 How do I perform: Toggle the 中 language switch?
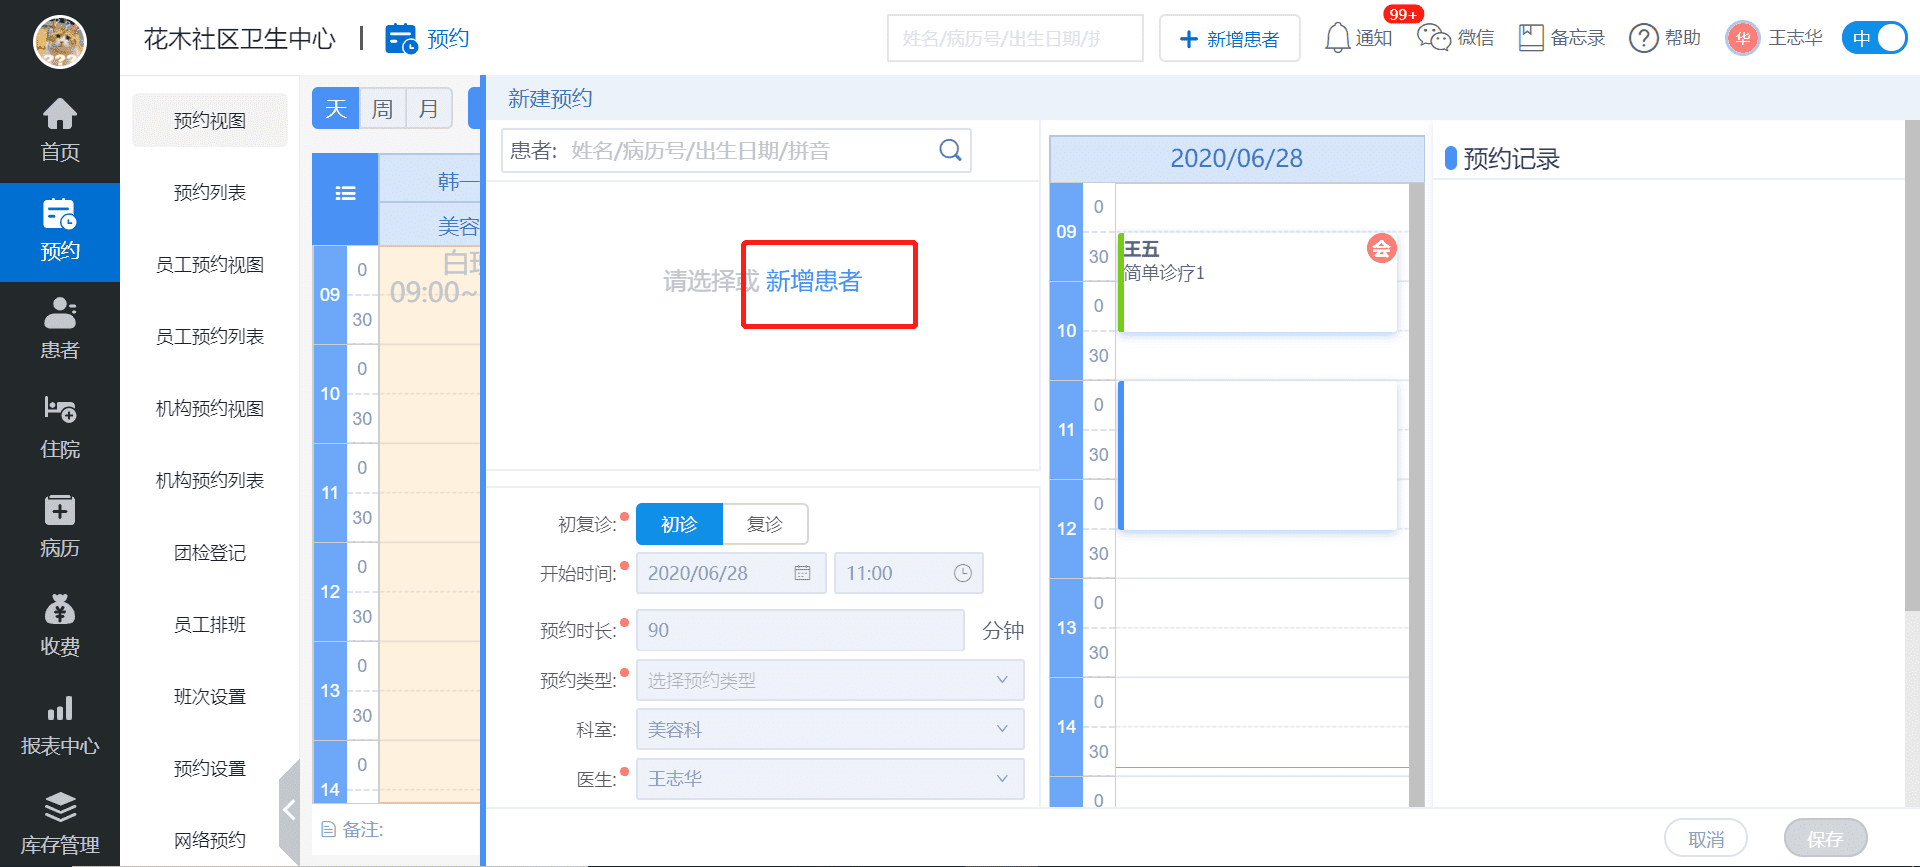coord(1874,38)
